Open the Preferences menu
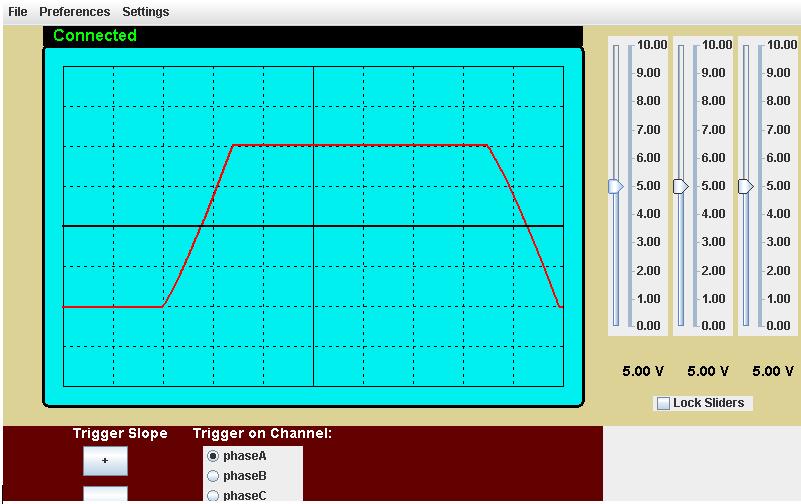 [75, 12]
